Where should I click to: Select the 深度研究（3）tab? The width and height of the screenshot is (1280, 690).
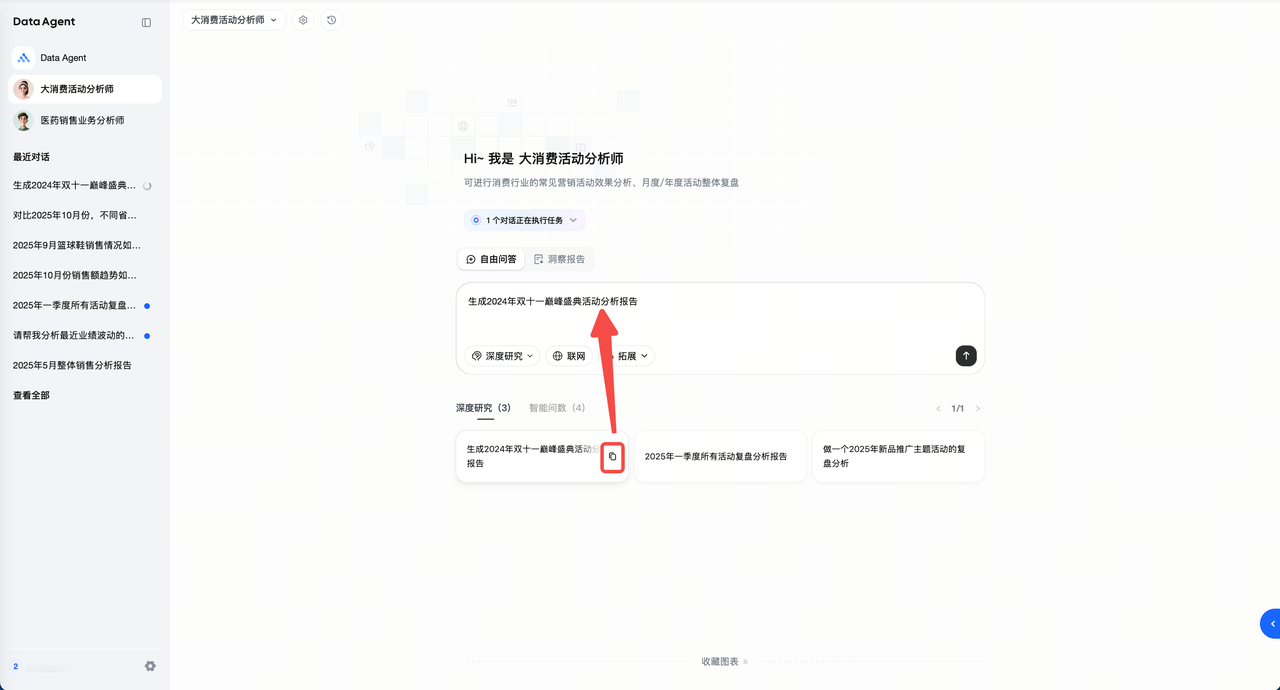(x=484, y=408)
